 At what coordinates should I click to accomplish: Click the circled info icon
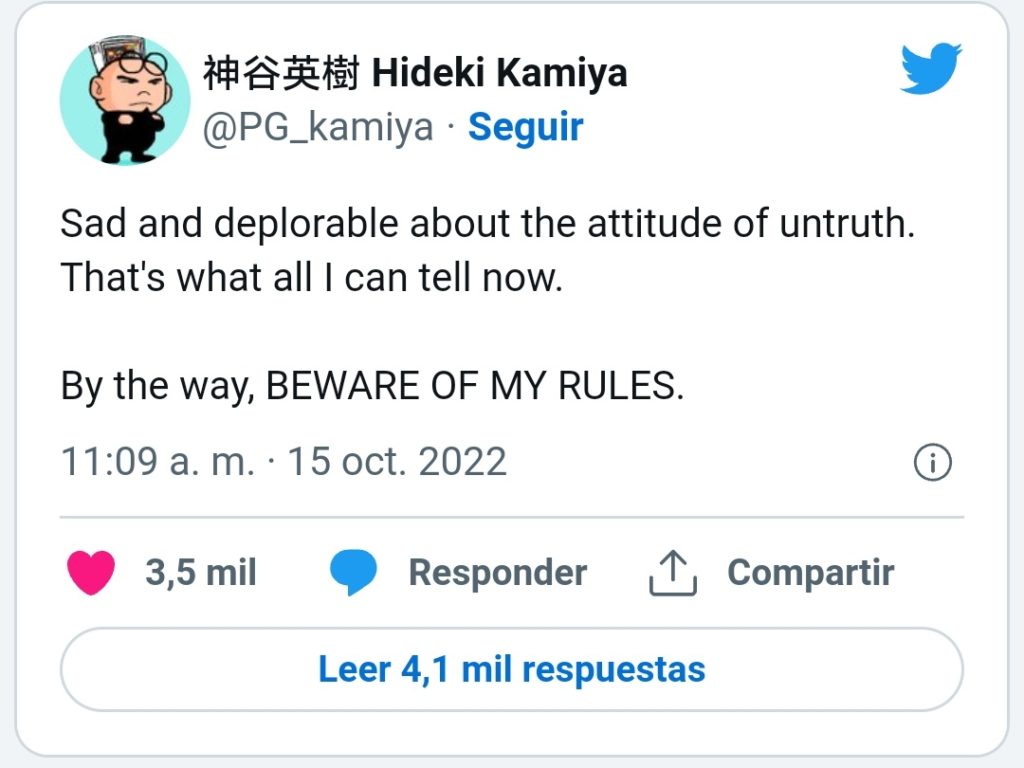click(933, 462)
